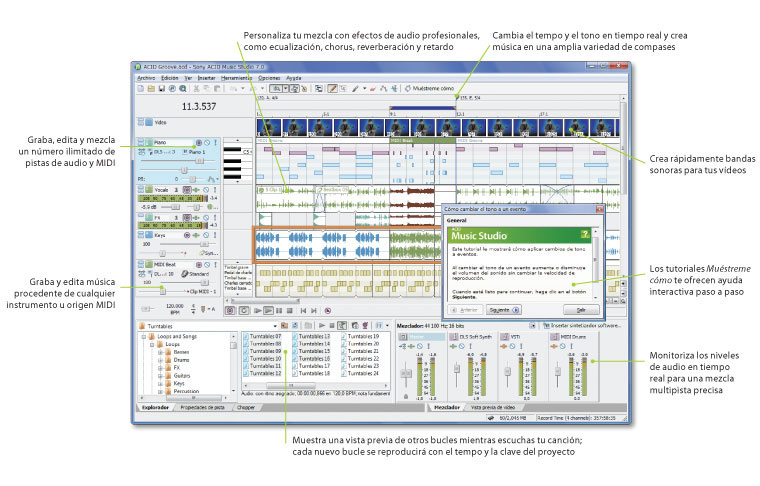Viewport: 760px width, 486px height.
Task: Stop preview in the Explorer toolbar
Action: tap(332, 326)
